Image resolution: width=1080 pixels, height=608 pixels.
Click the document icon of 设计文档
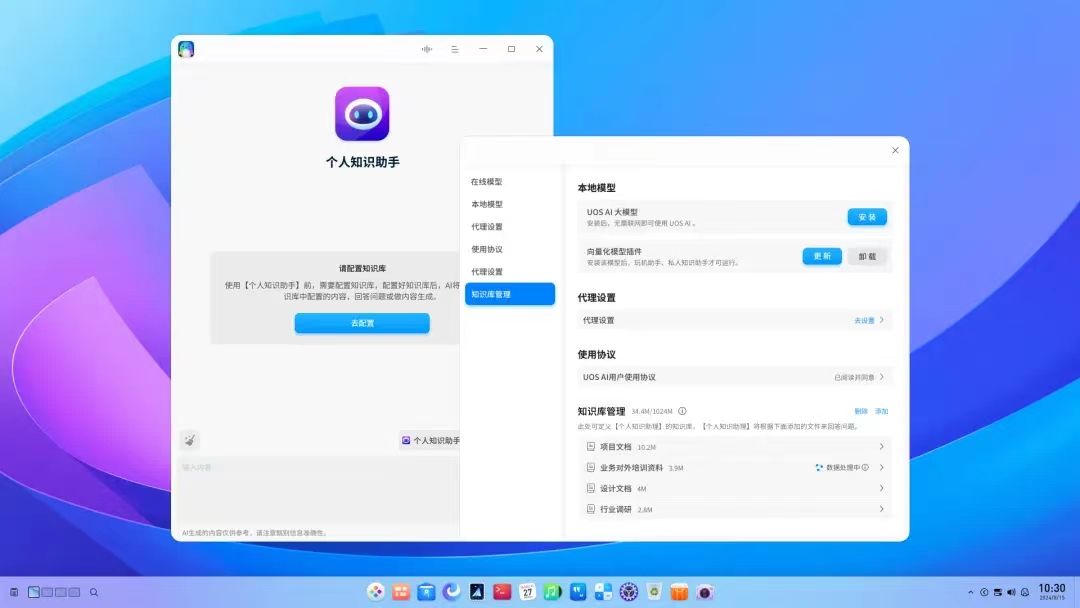click(x=590, y=488)
